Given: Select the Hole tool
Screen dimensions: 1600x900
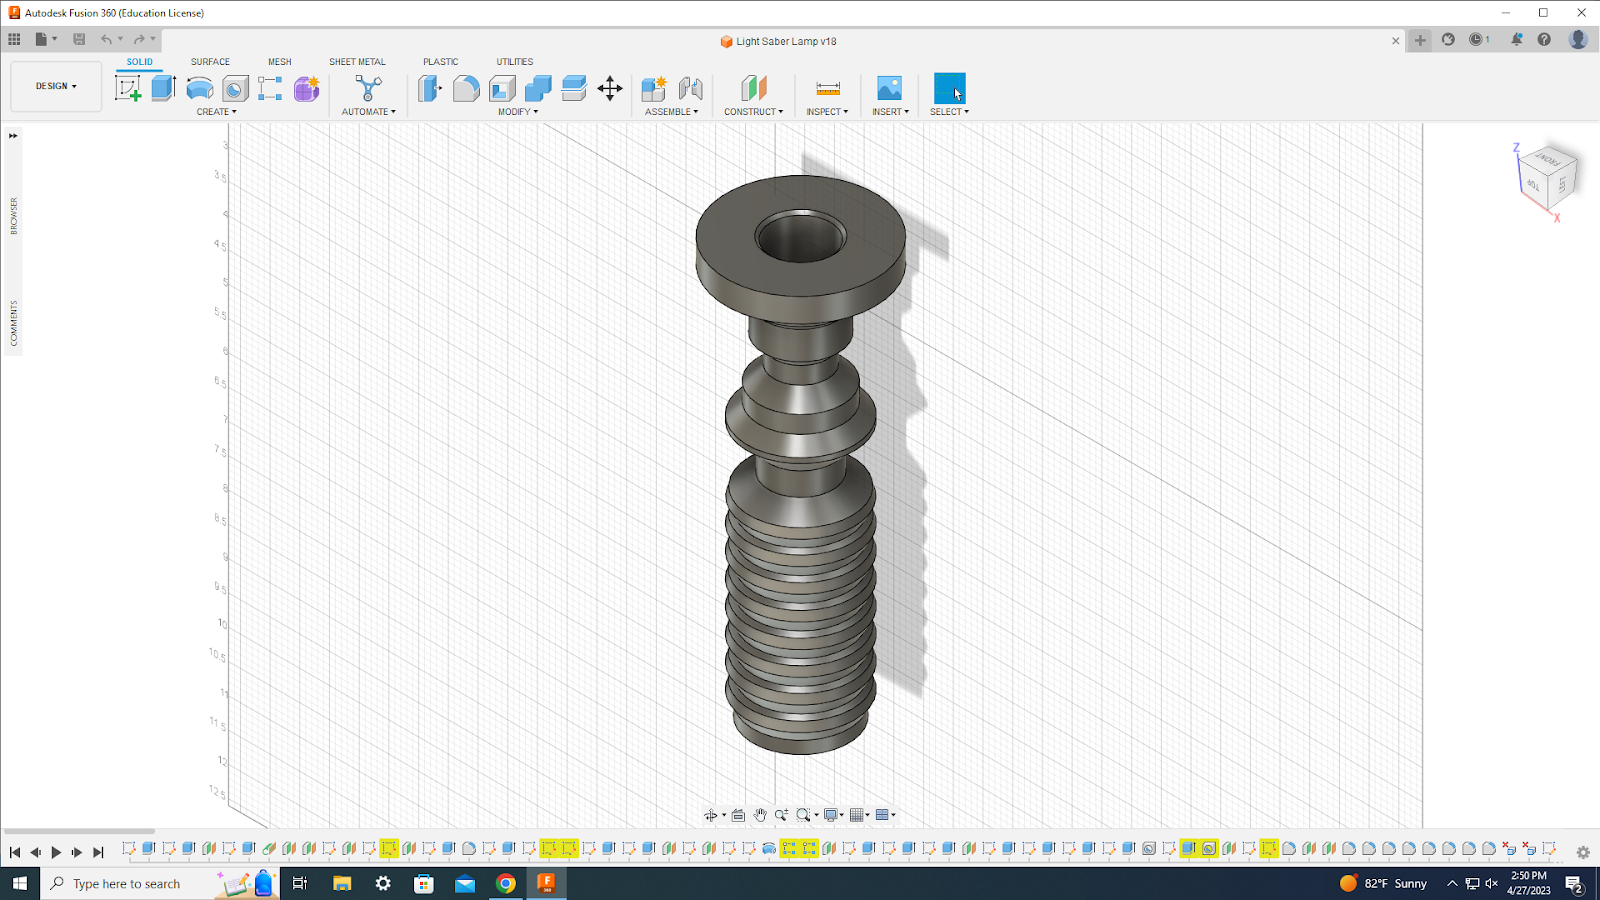Looking at the screenshot, I should [235, 88].
